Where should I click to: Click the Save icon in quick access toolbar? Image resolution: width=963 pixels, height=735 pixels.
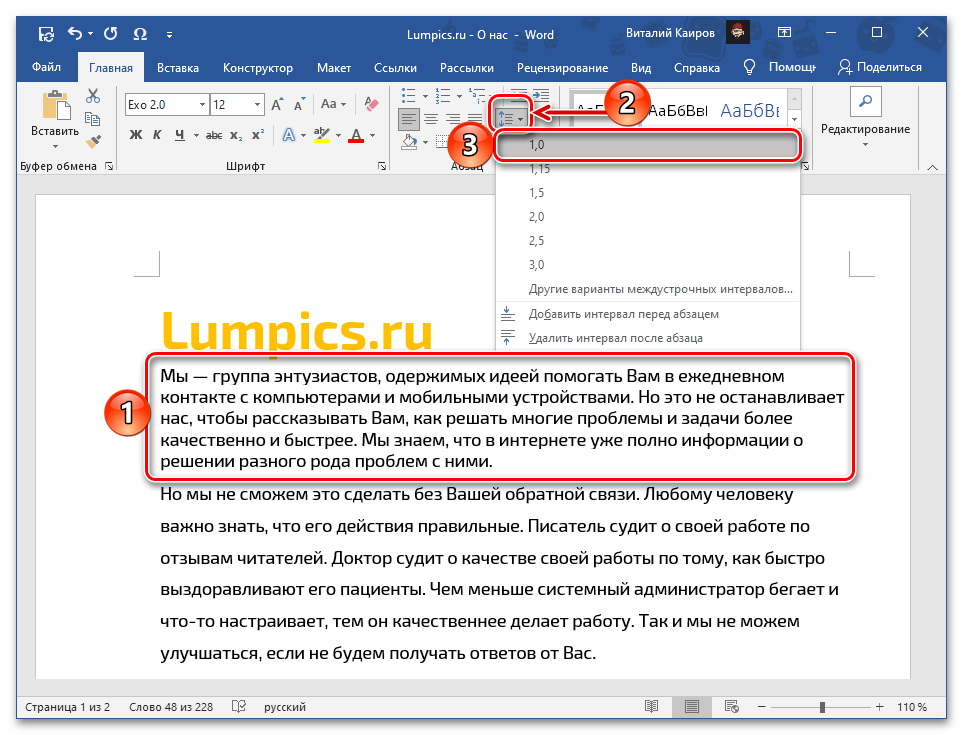[x=46, y=34]
